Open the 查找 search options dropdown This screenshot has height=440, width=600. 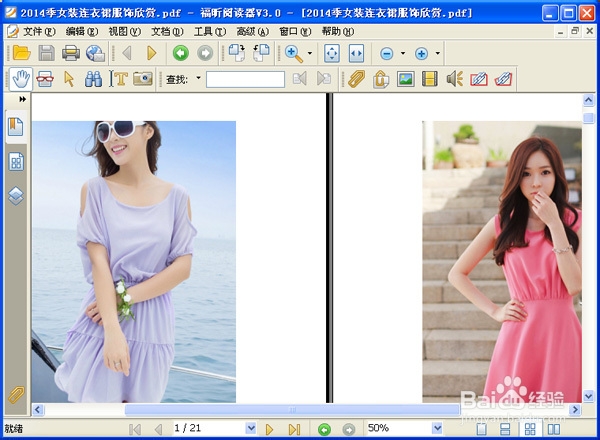[x=198, y=78]
